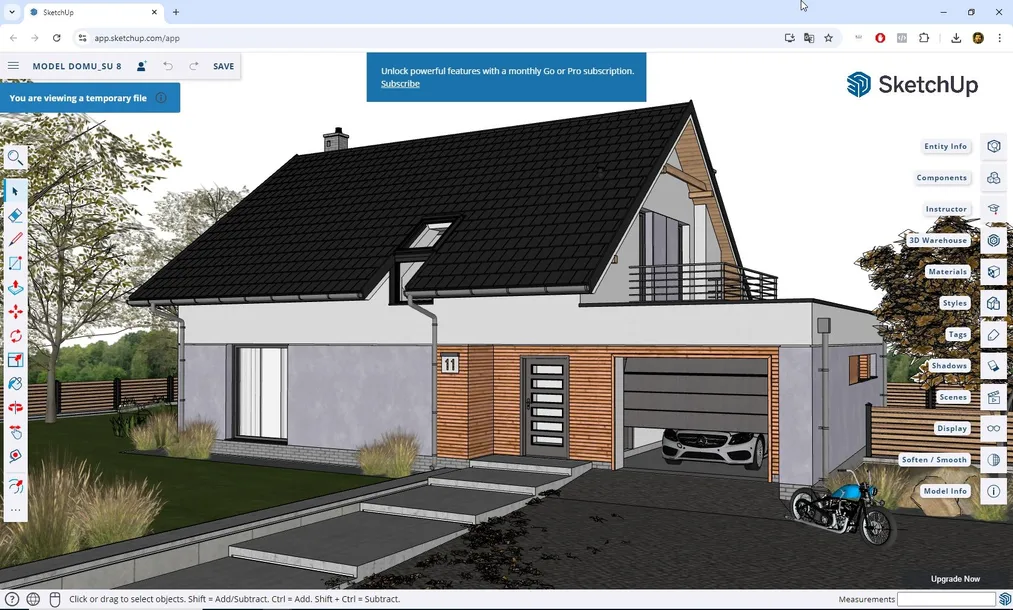
Task: Activate the Rotate tool
Action: pos(15,336)
